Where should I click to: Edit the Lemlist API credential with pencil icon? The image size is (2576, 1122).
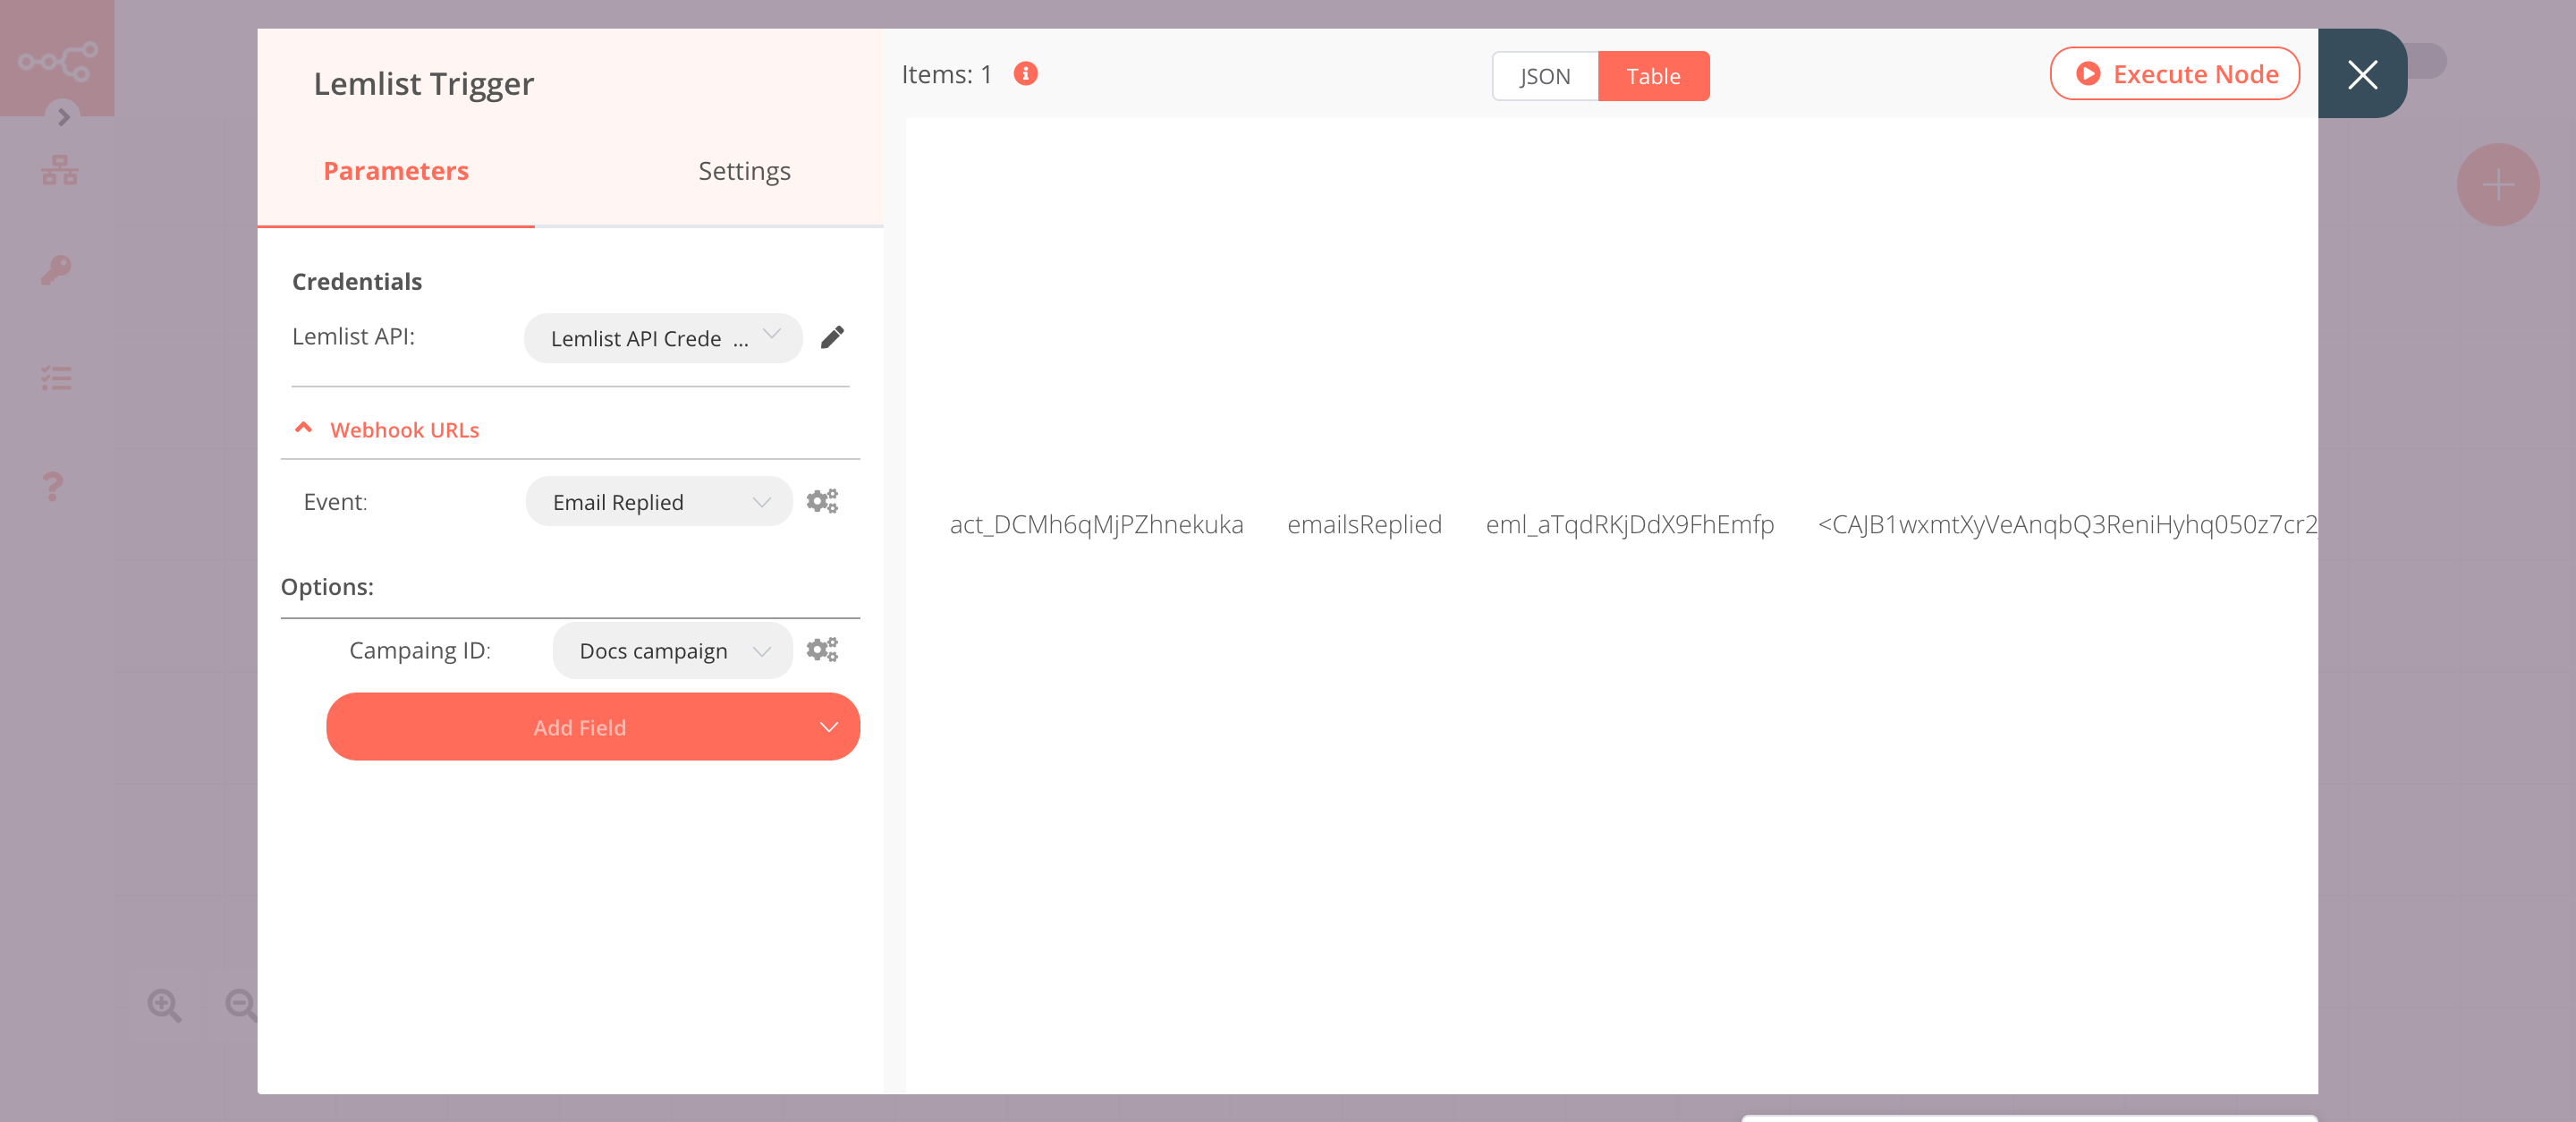(x=833, y=337)
